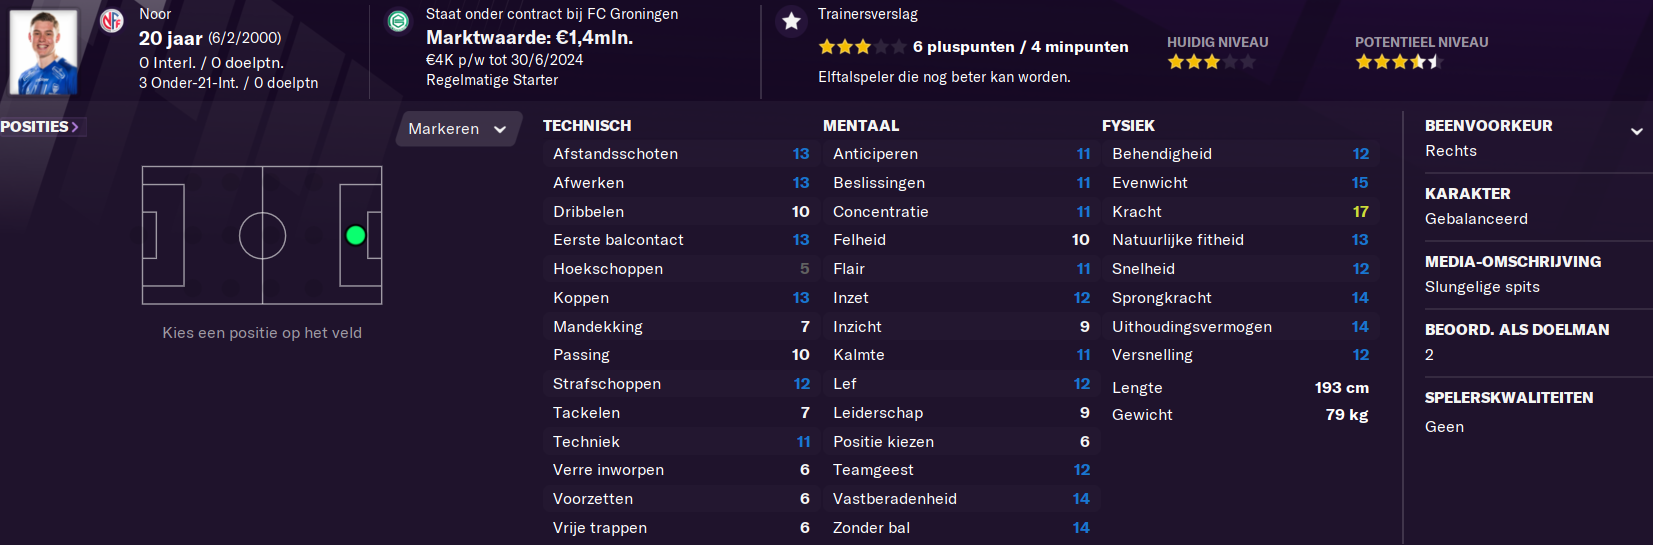Click the Technisch column header
1653x545 pixels.
pos(587,126)
